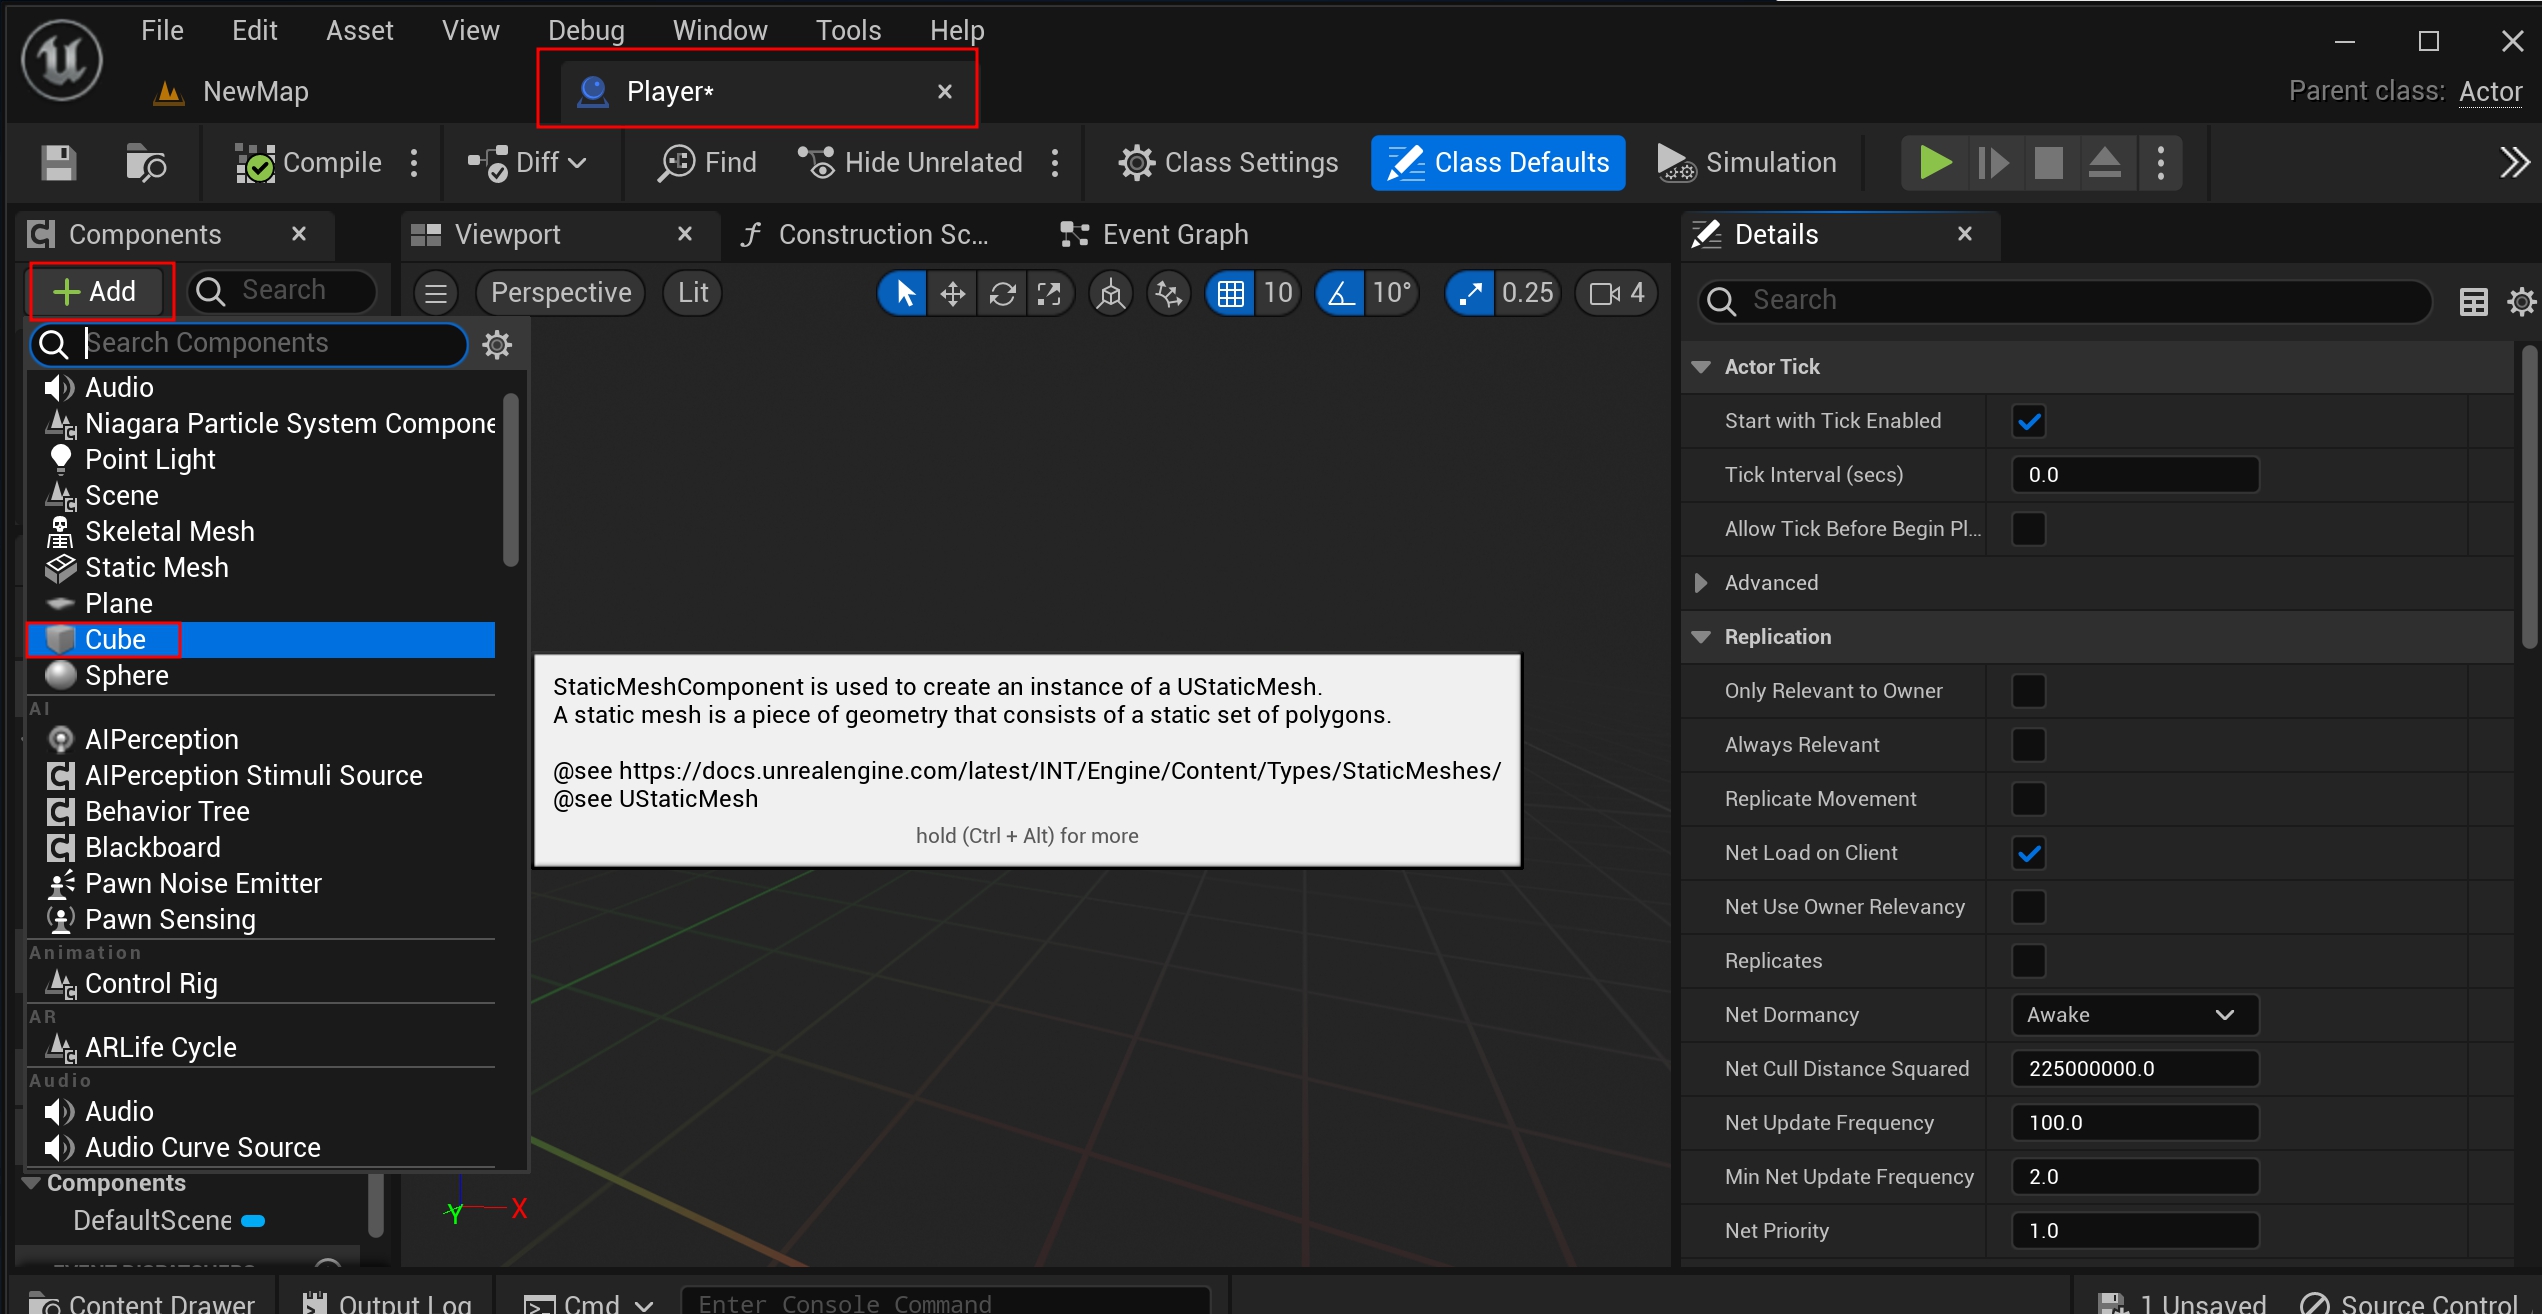The width and height of the screenshot is (2542, 1314).
Task: Activate the Select objects cursor tool
Action: 904,293
